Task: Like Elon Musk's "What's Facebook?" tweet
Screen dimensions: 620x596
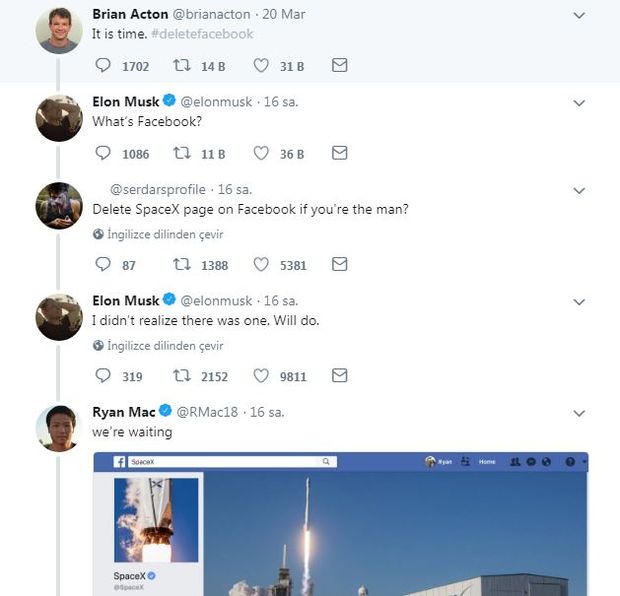Action: [261, 153]
